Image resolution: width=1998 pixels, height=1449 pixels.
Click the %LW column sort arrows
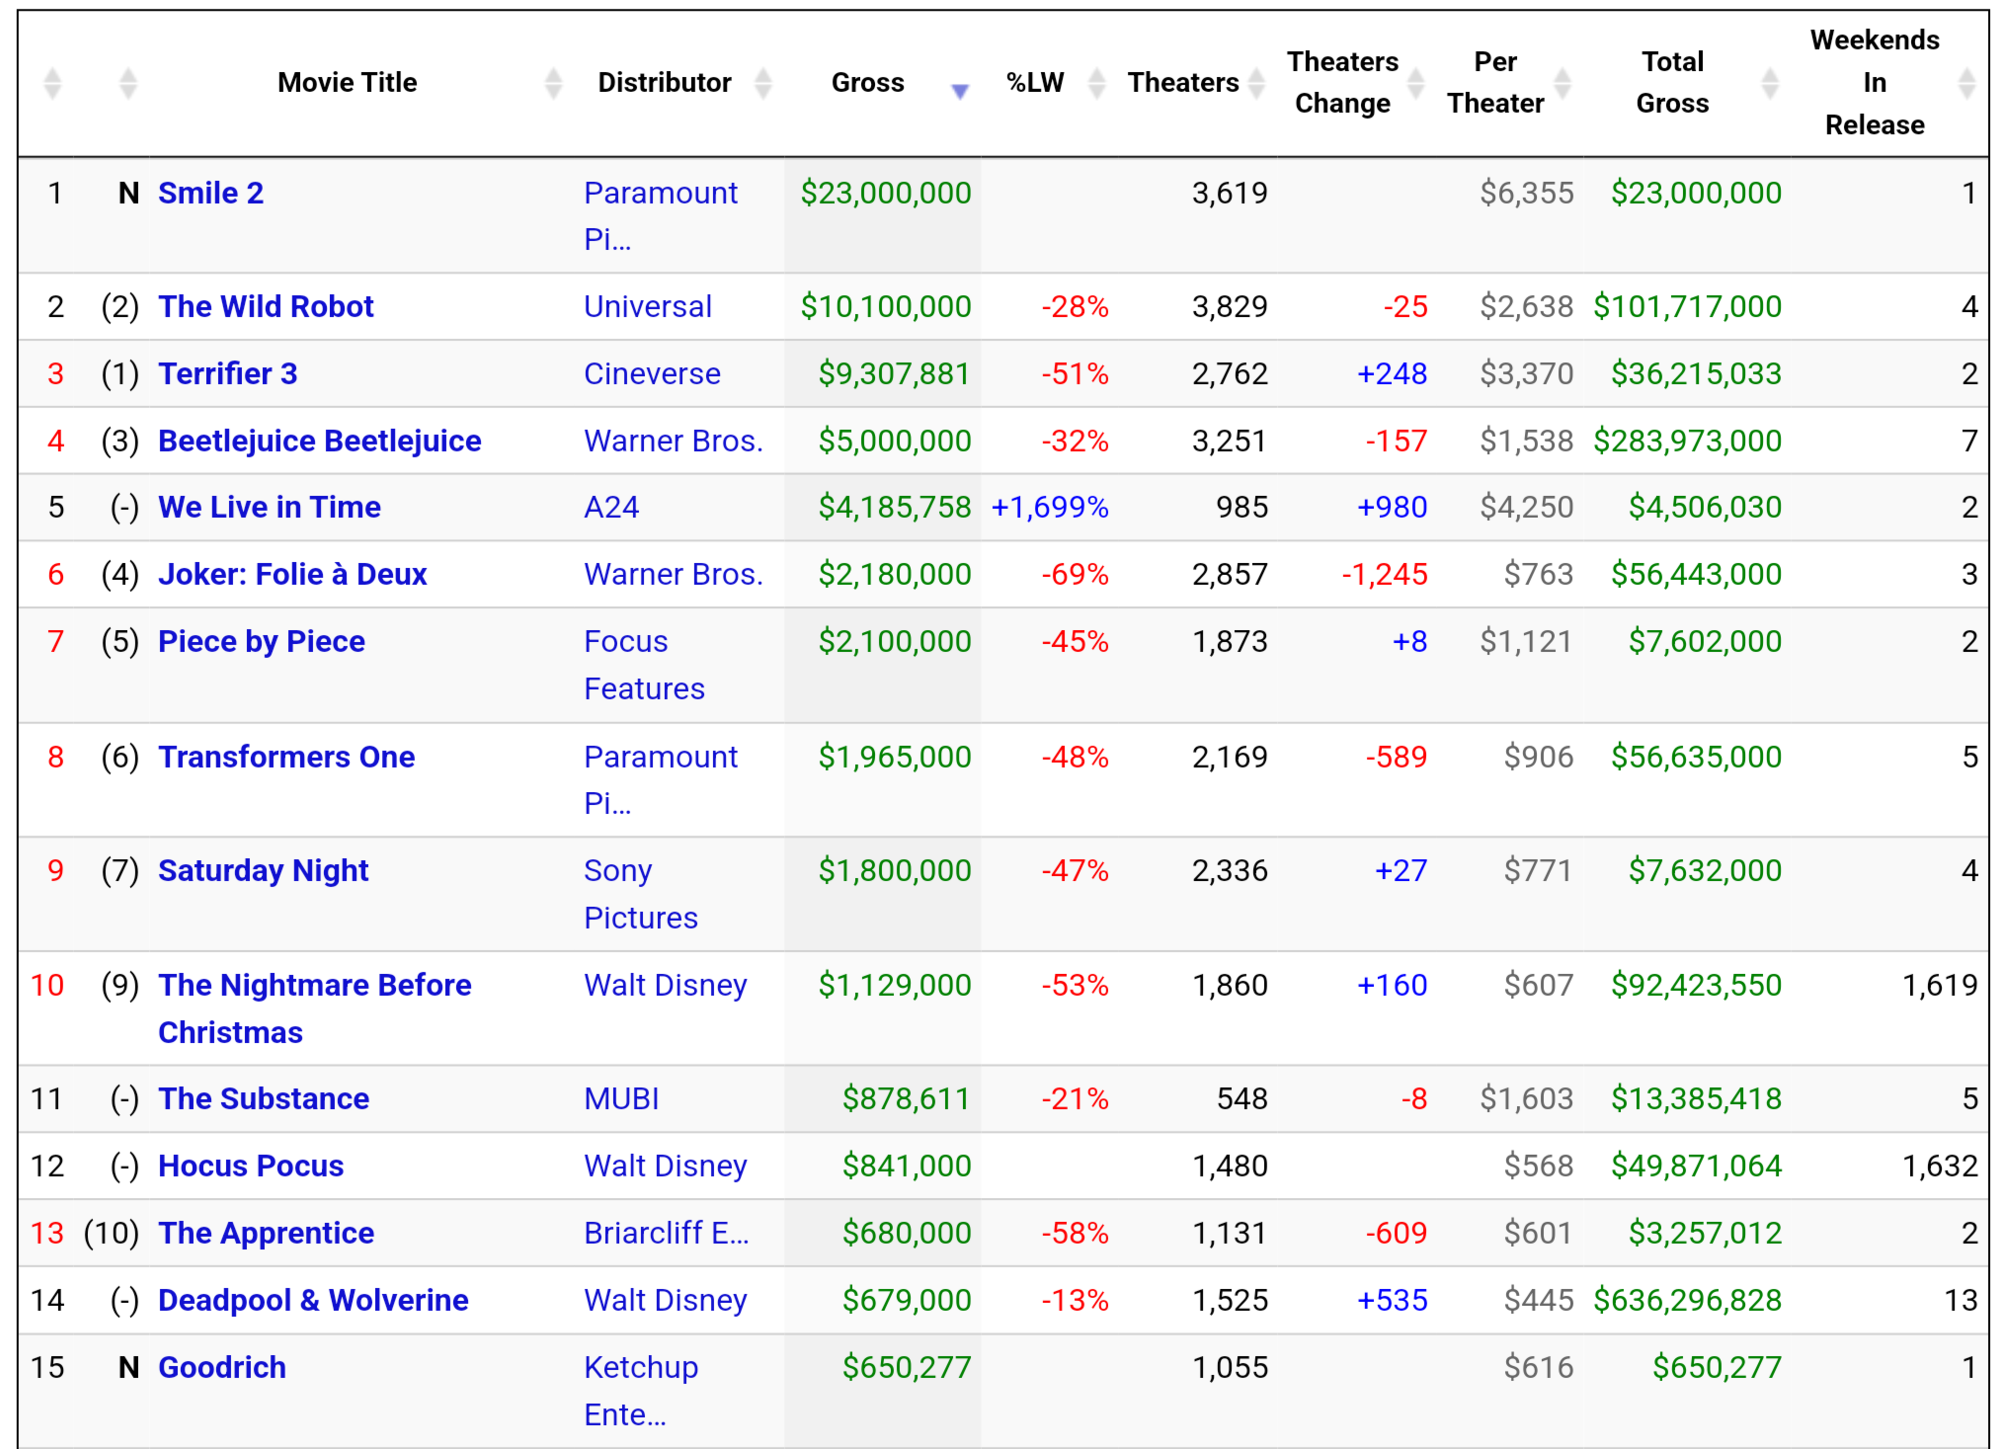1096,83
